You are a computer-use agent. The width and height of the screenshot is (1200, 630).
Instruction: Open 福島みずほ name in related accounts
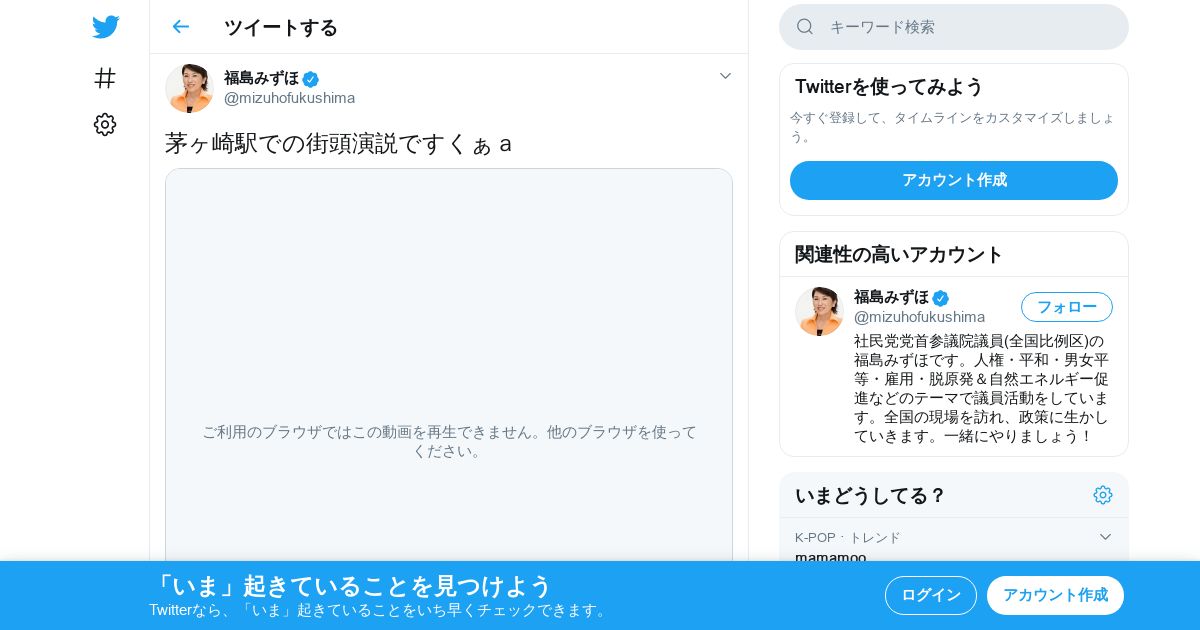[891, 297]
